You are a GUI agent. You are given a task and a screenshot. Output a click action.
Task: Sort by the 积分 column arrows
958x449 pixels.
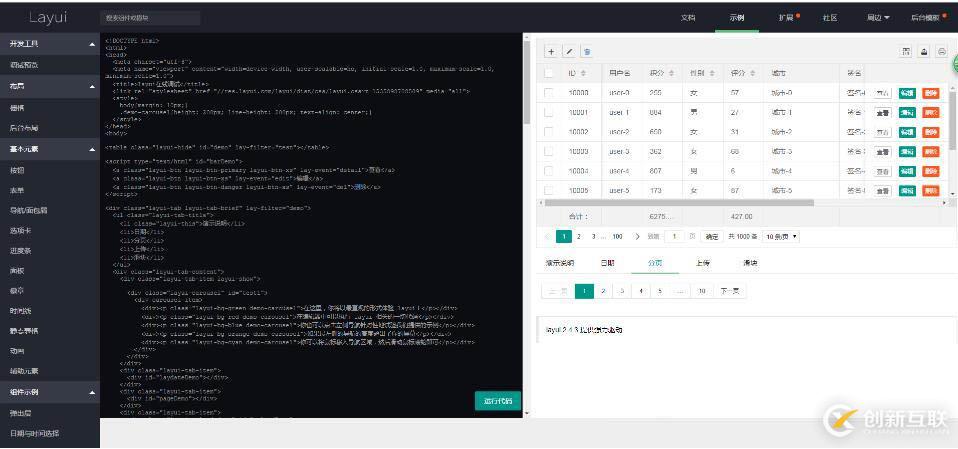click(672, 73)
